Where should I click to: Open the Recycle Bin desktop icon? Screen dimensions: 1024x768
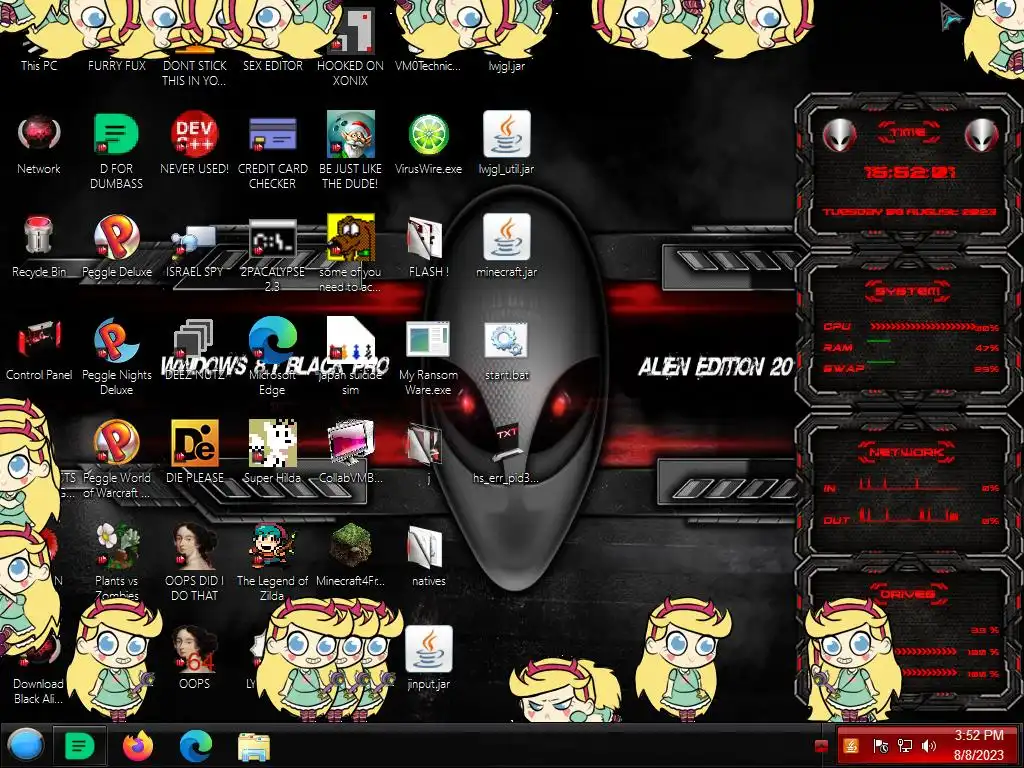click(39, 236)
